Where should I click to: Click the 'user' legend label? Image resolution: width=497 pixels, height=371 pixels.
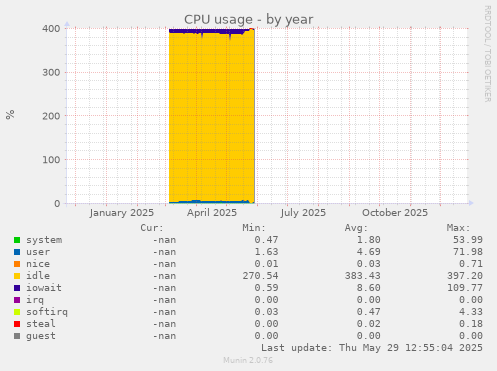pyautogui.click(x=38, y=252)
